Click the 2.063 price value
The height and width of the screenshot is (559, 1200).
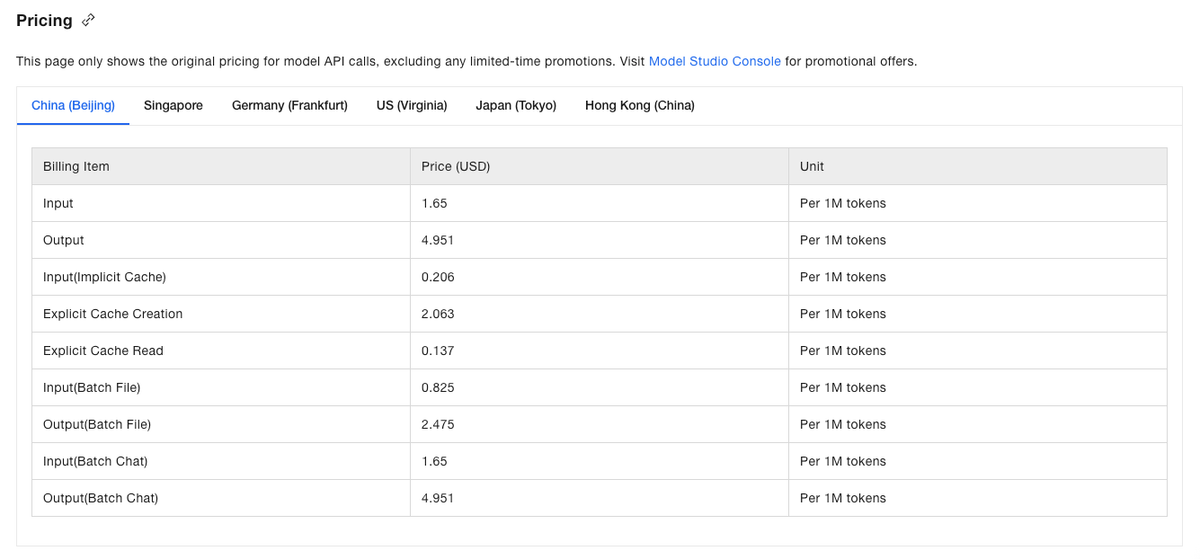click(x=438, y=314)
